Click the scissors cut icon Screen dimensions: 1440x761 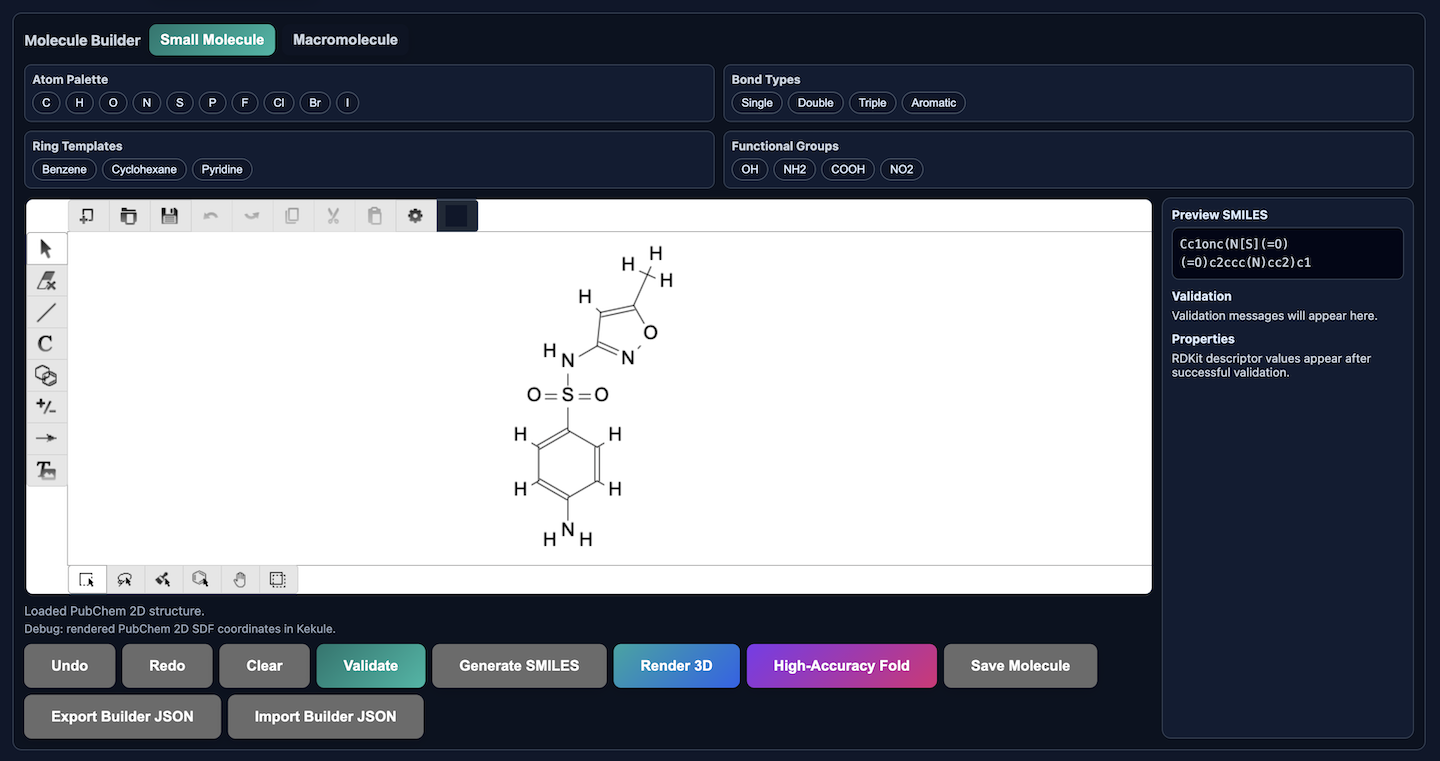334,216
